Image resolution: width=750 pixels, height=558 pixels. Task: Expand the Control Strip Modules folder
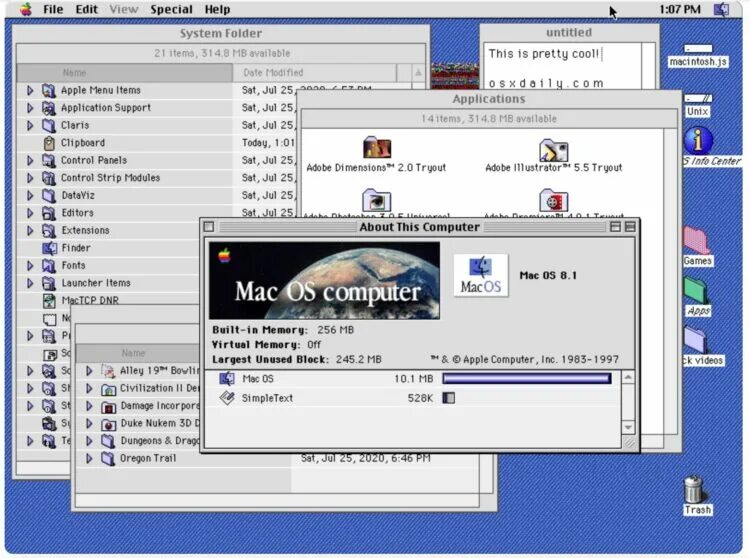click(x=30, y=178)
